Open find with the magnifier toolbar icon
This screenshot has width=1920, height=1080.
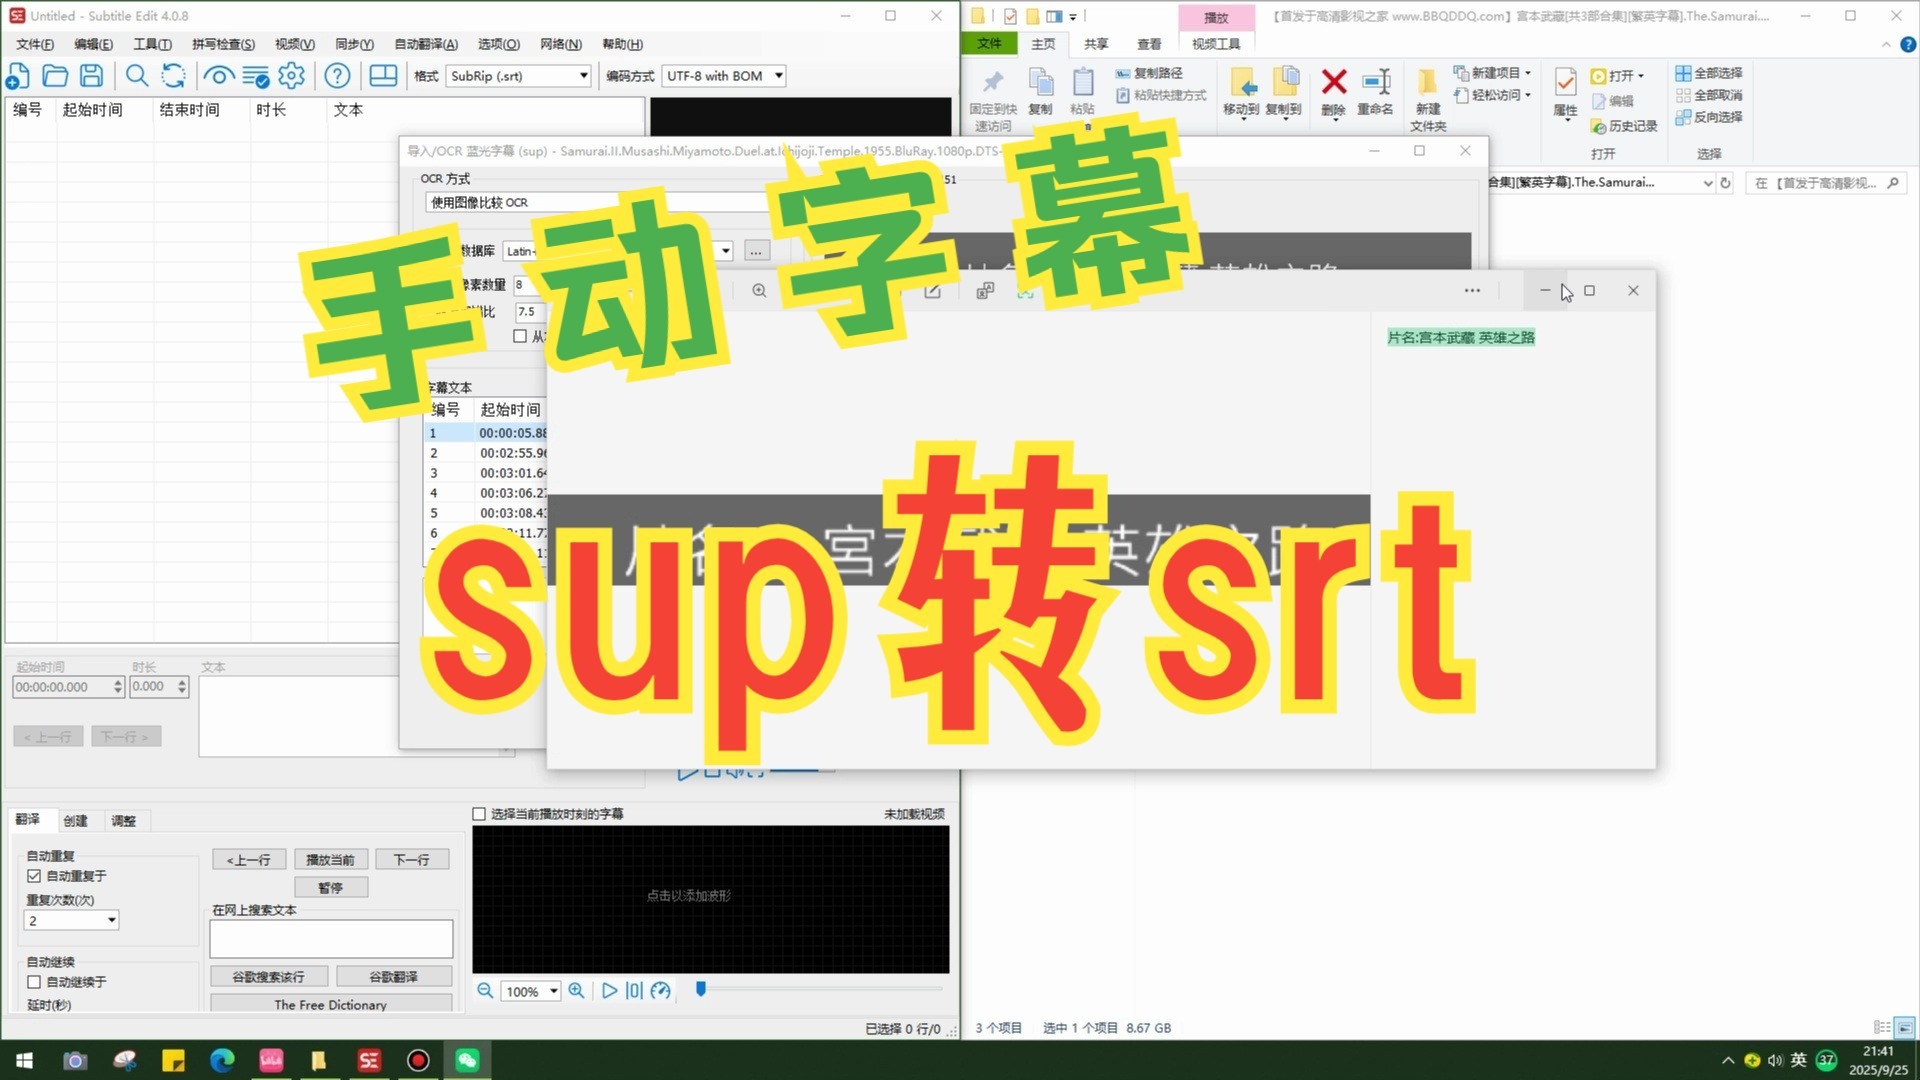[137, 76]
